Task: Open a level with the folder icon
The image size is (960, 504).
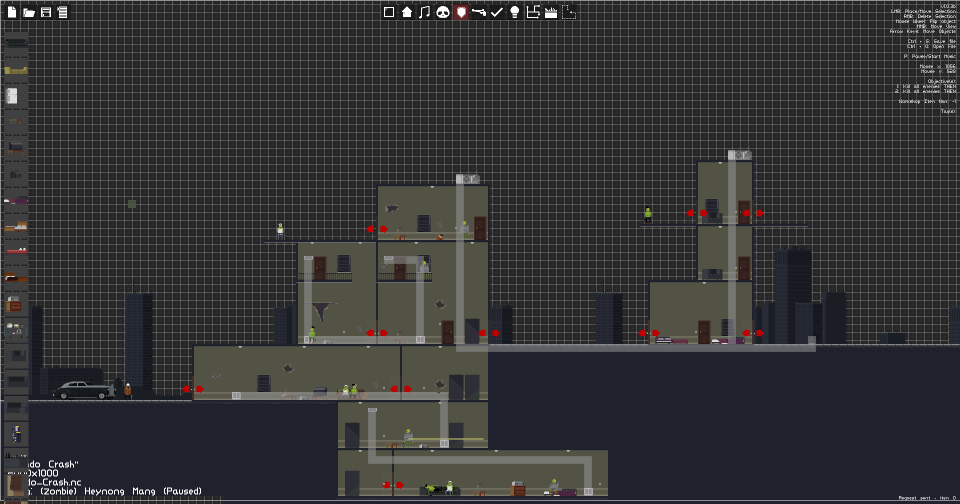Action: [29, 12]
